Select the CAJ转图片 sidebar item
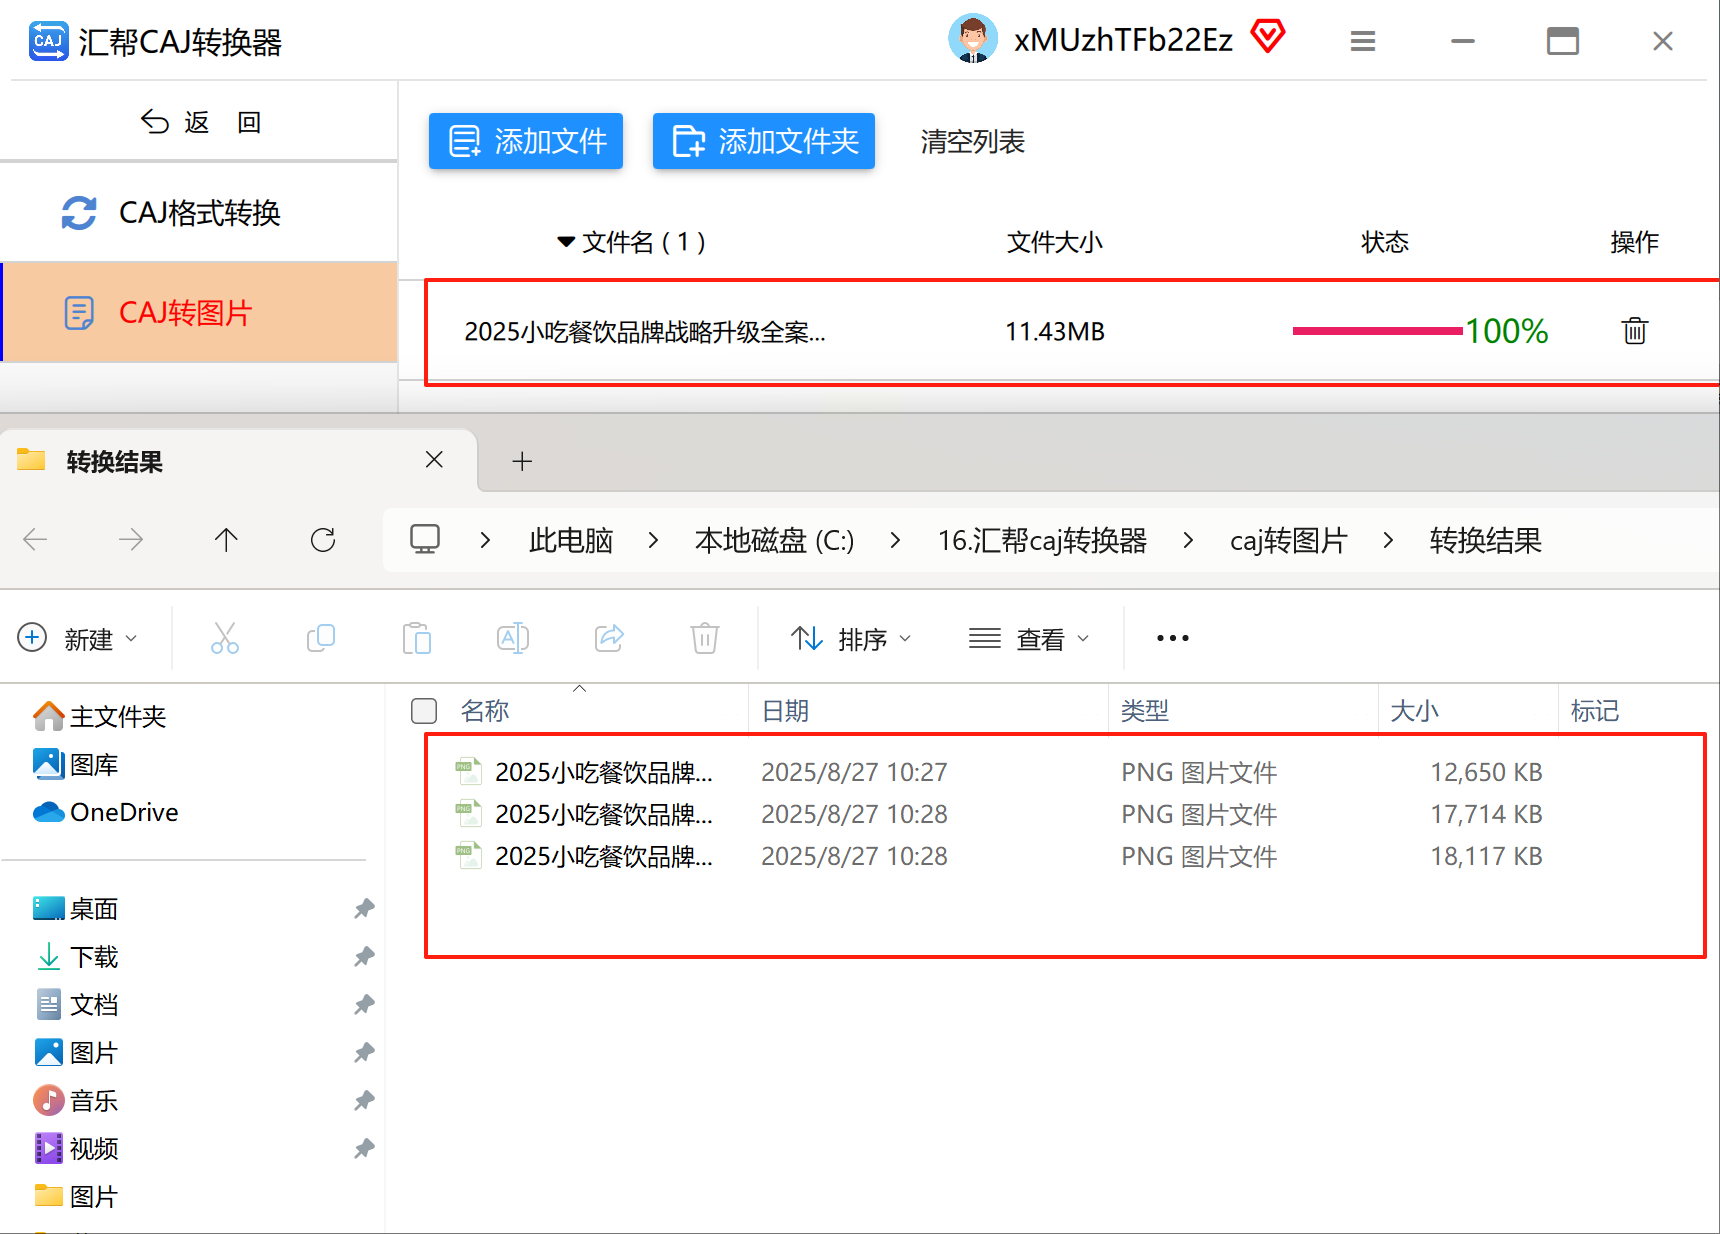Viewport: 1720px width, 1234px height. (199, 312)
